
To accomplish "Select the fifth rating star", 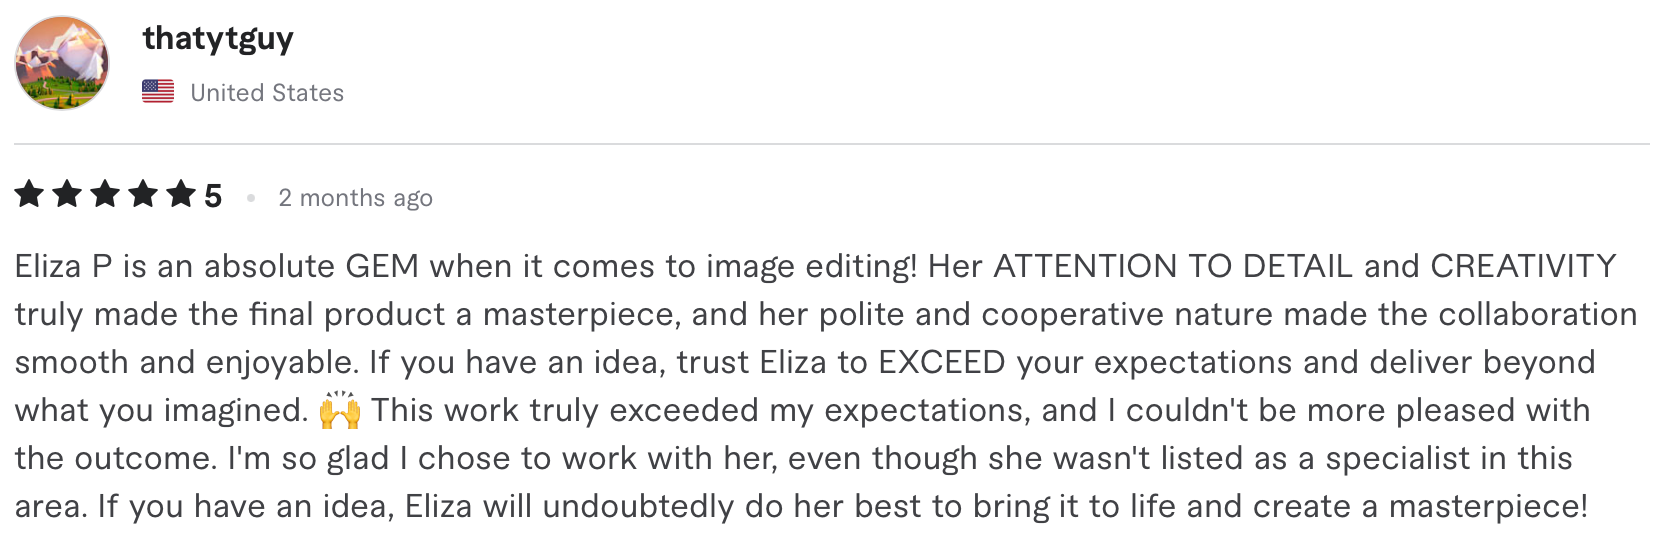I will [181, 194].
